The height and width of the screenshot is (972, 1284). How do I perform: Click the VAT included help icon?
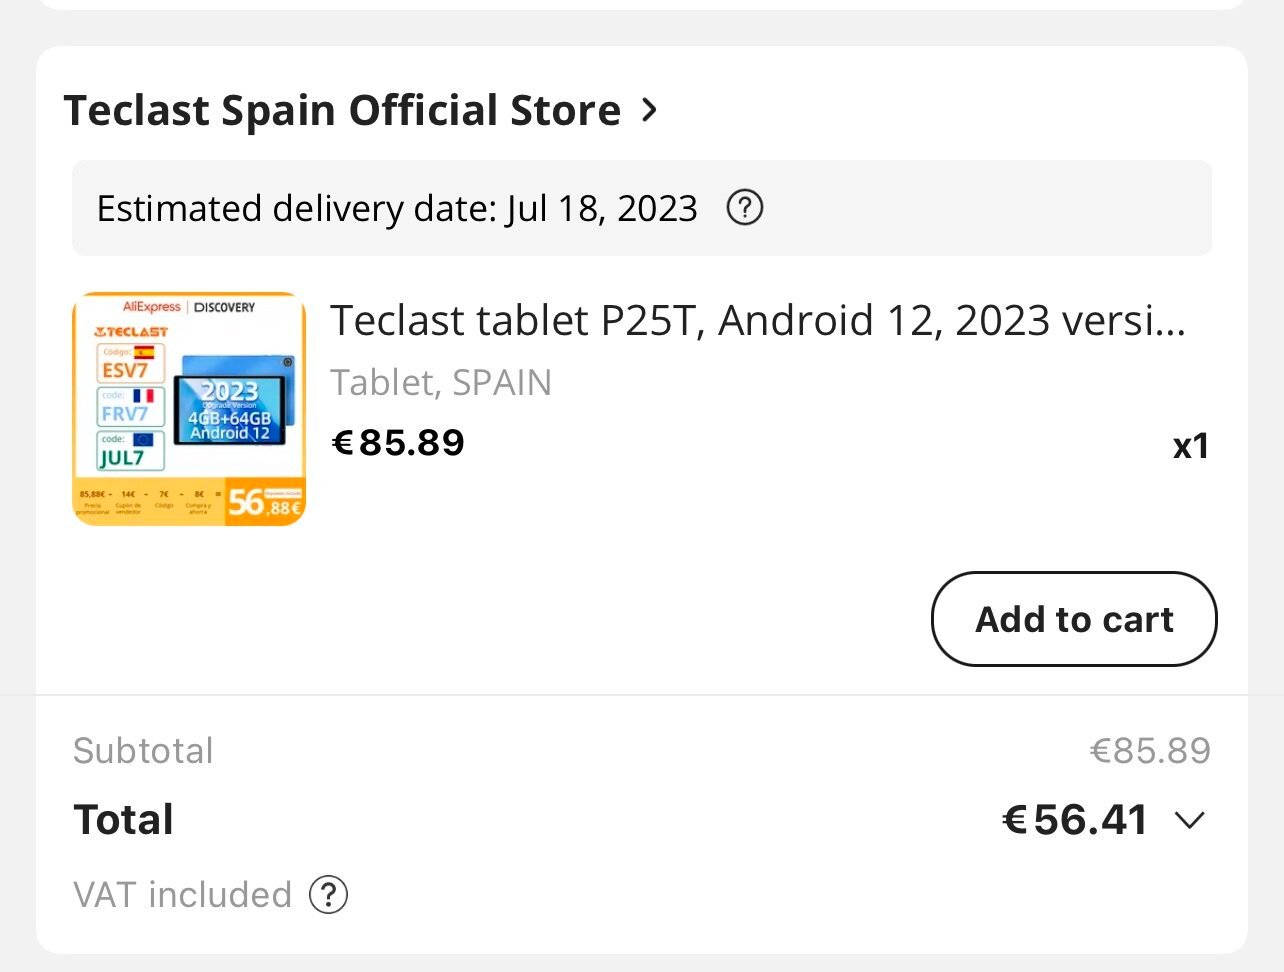pyautogui.click(x=328, y=895)
